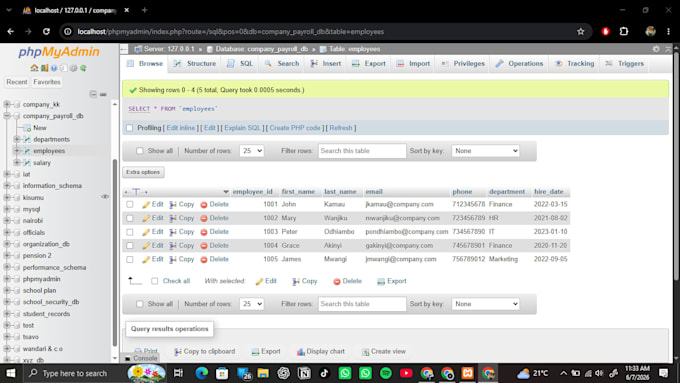Image resolution: width=680 pixels, height=383 pixels.
Task: Open the phpMyAdmin documentation blue icon
Action: (x=54, y=68)
